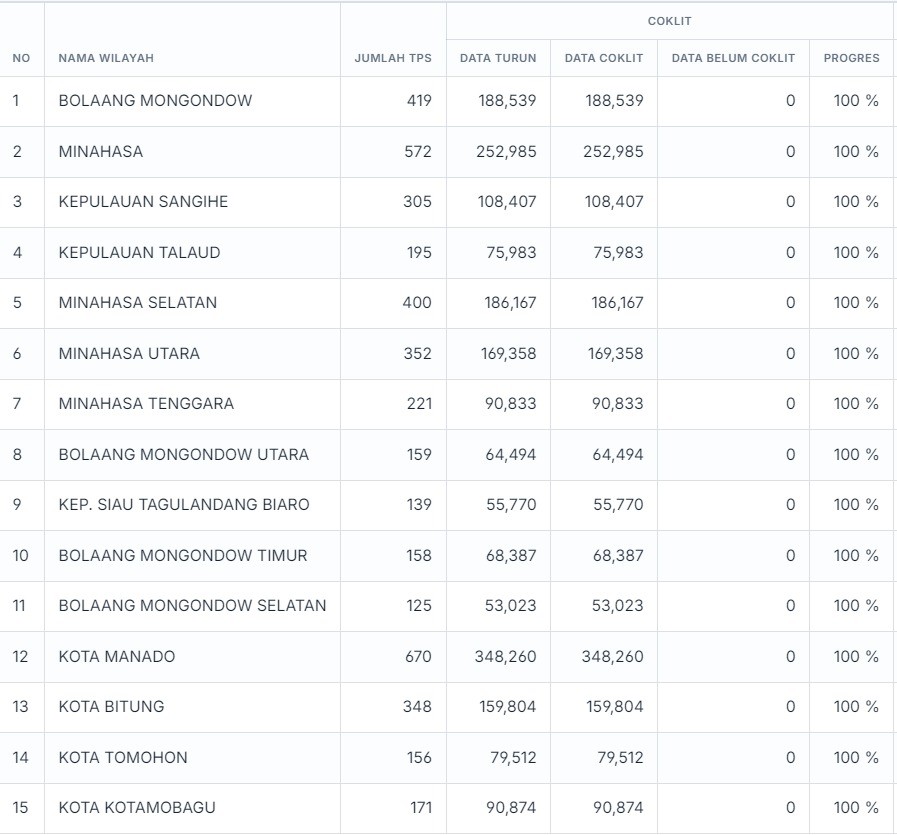Viewport: 897px width, 835px height.
Task: Click the NAMA WILAYAH column header
Action: 106,58
